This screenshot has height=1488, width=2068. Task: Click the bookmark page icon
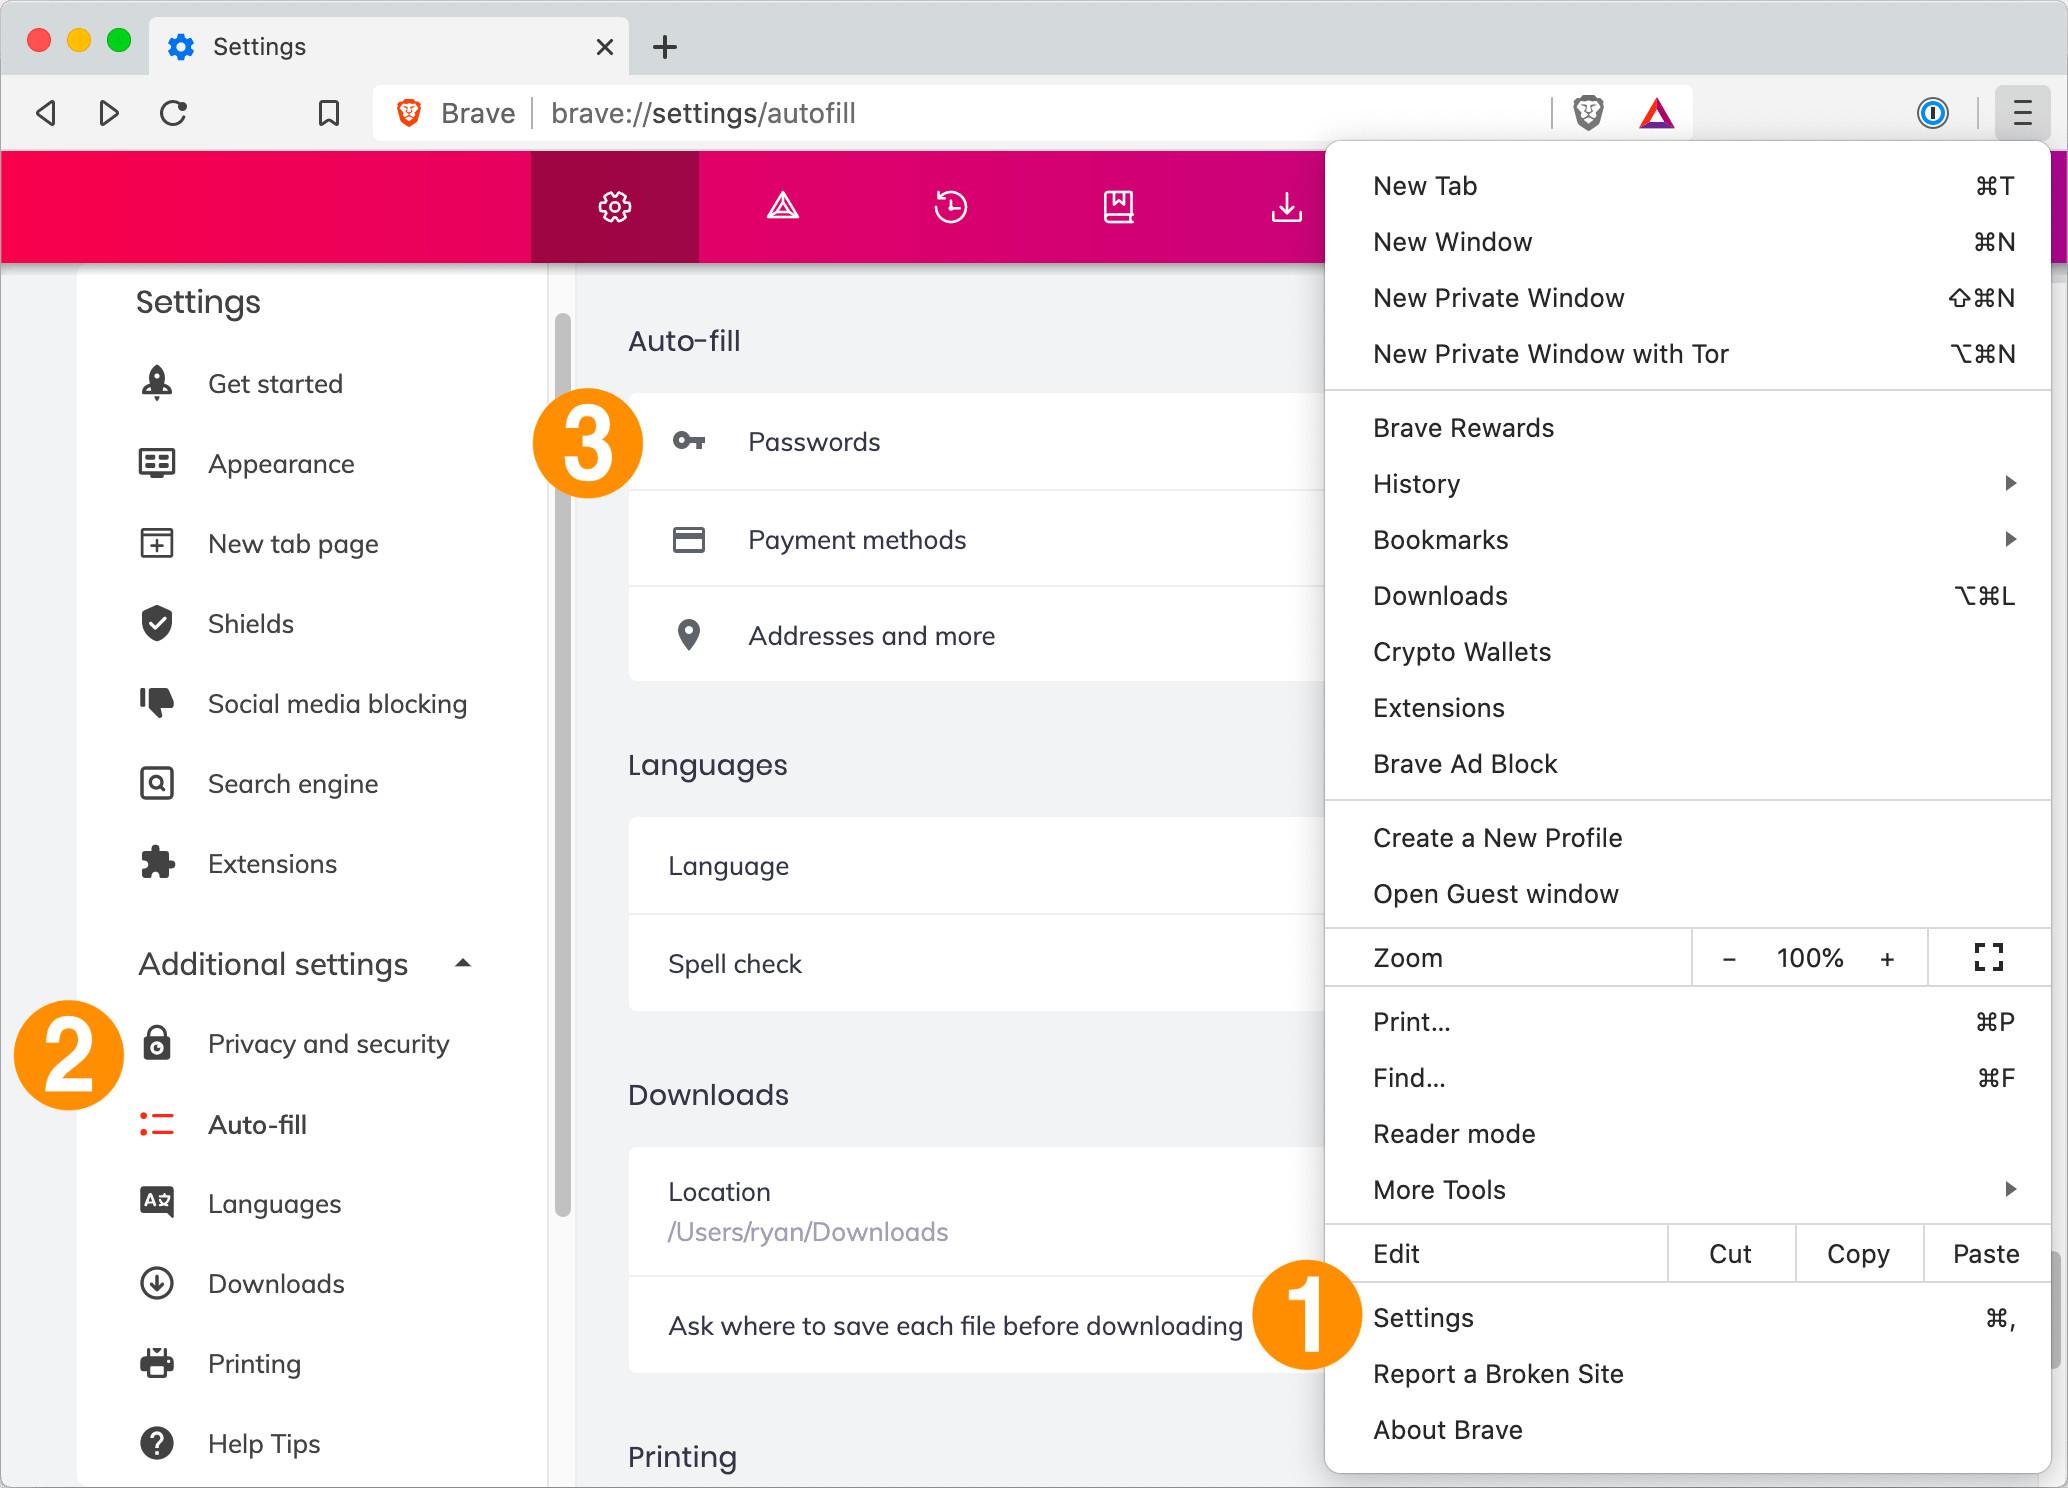328,113
